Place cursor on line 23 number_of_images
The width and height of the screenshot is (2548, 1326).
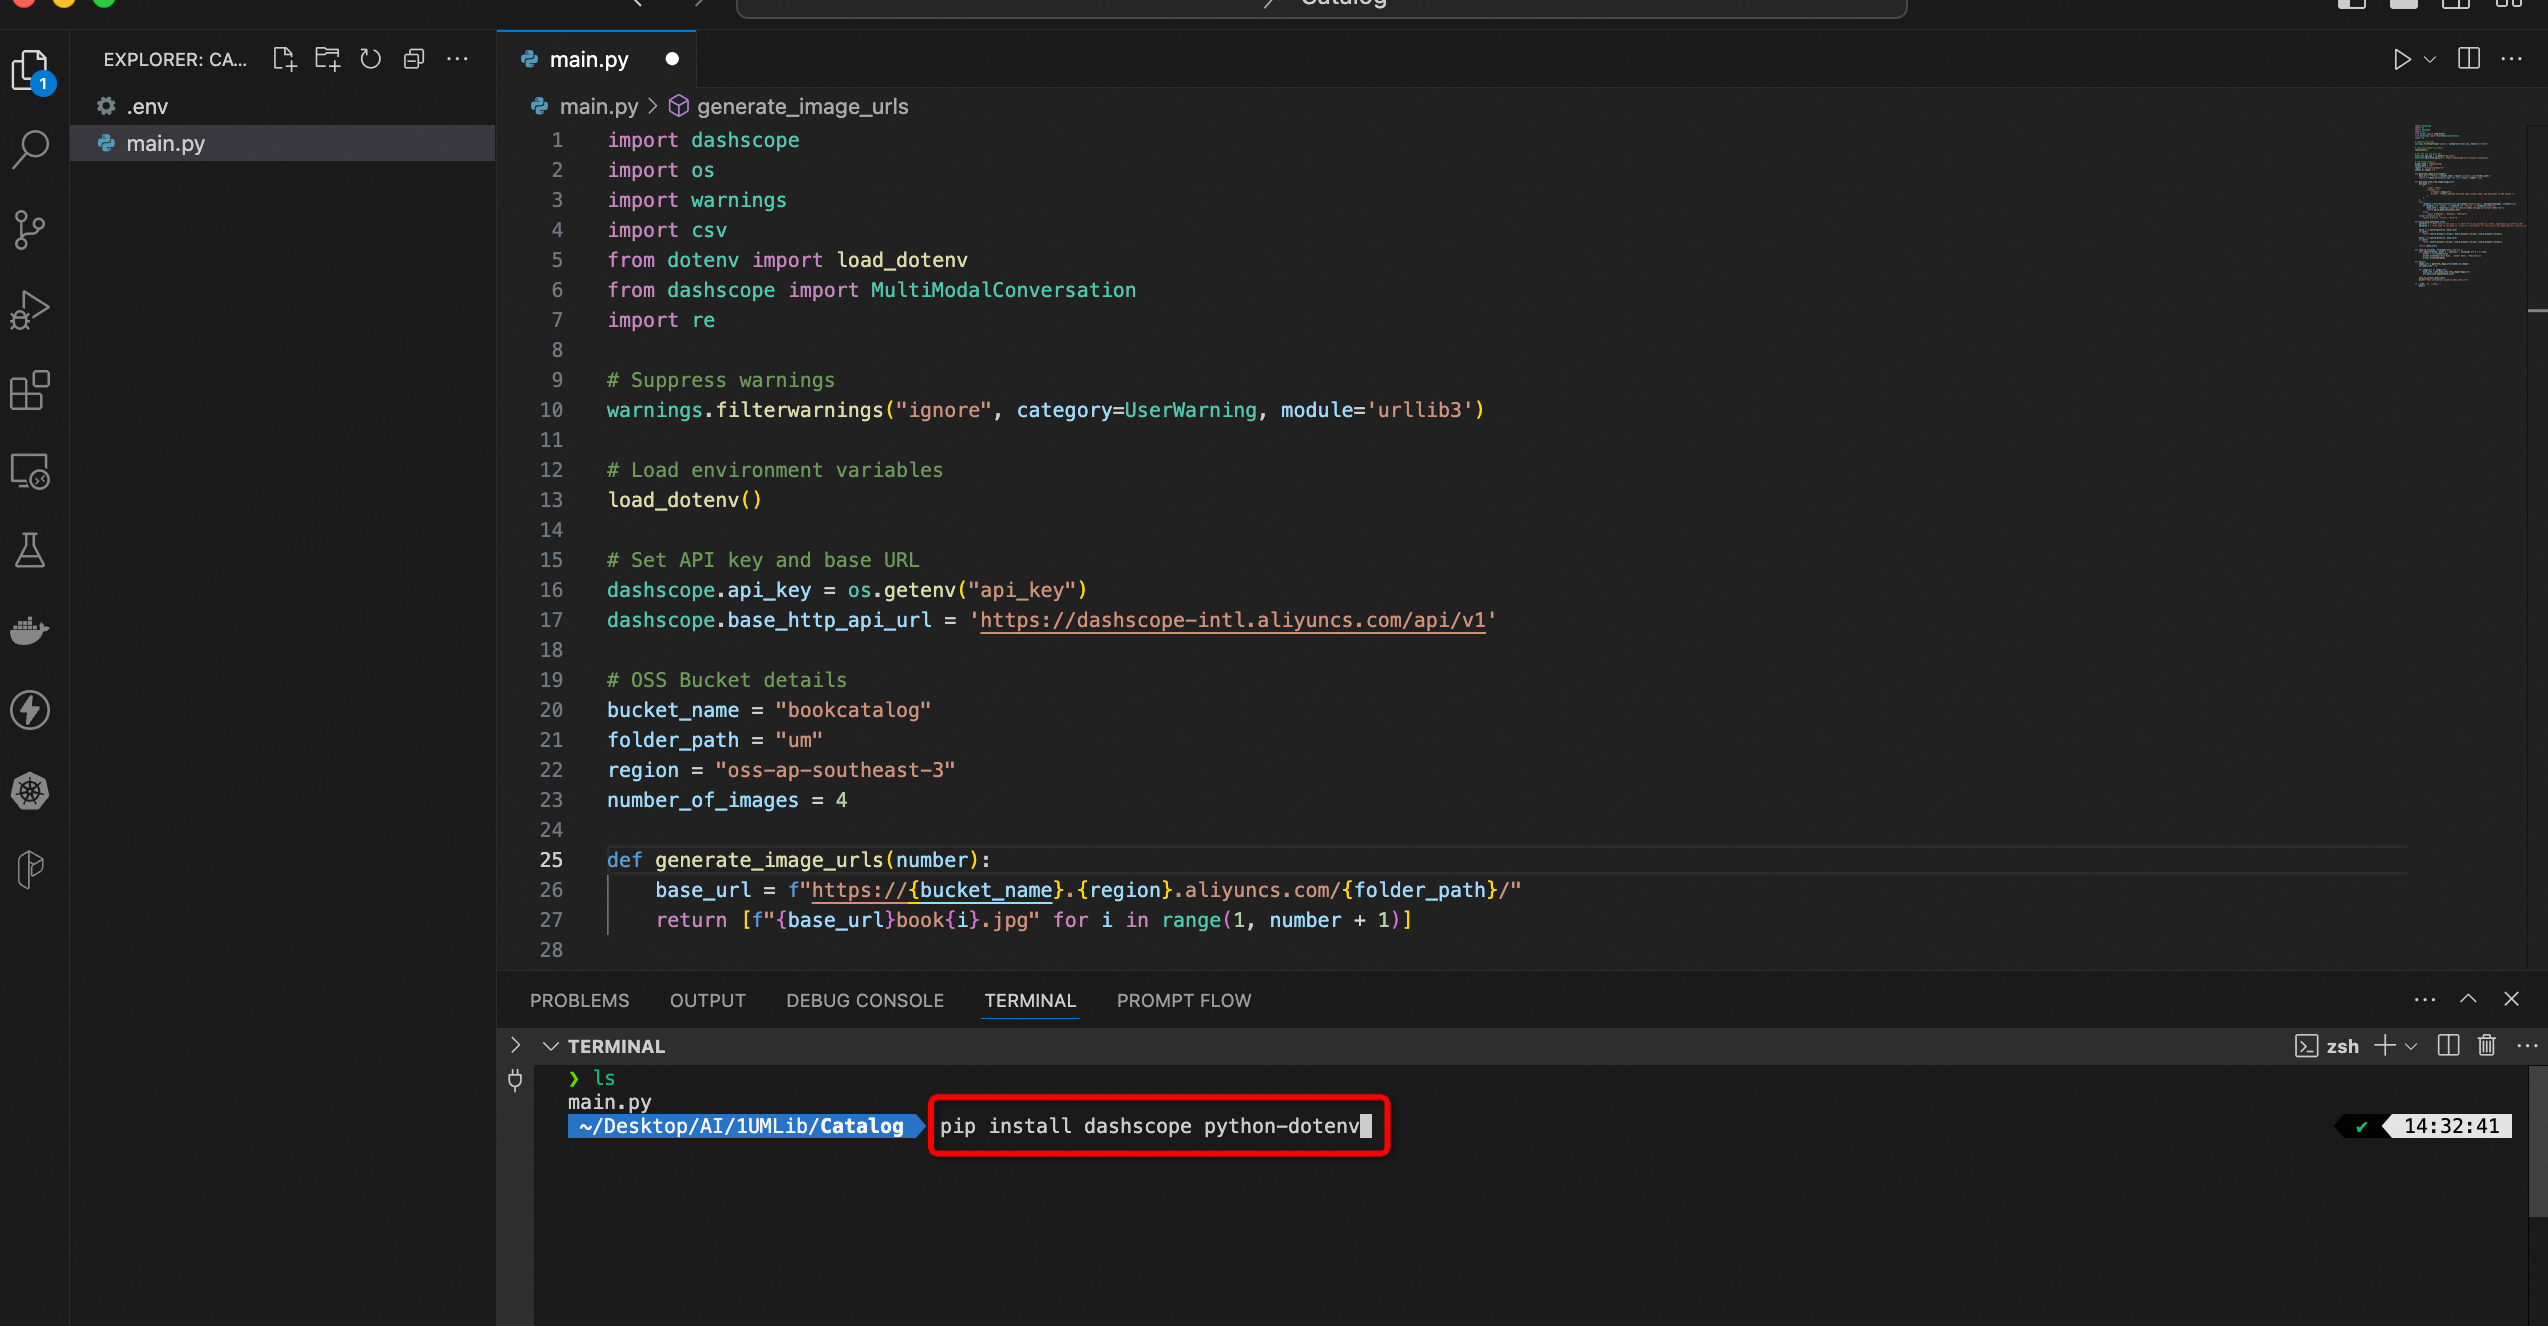(x=727, y=800)
